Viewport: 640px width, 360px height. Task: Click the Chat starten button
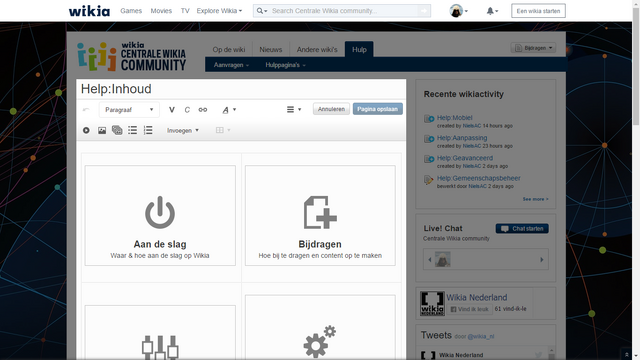(522, 229)
